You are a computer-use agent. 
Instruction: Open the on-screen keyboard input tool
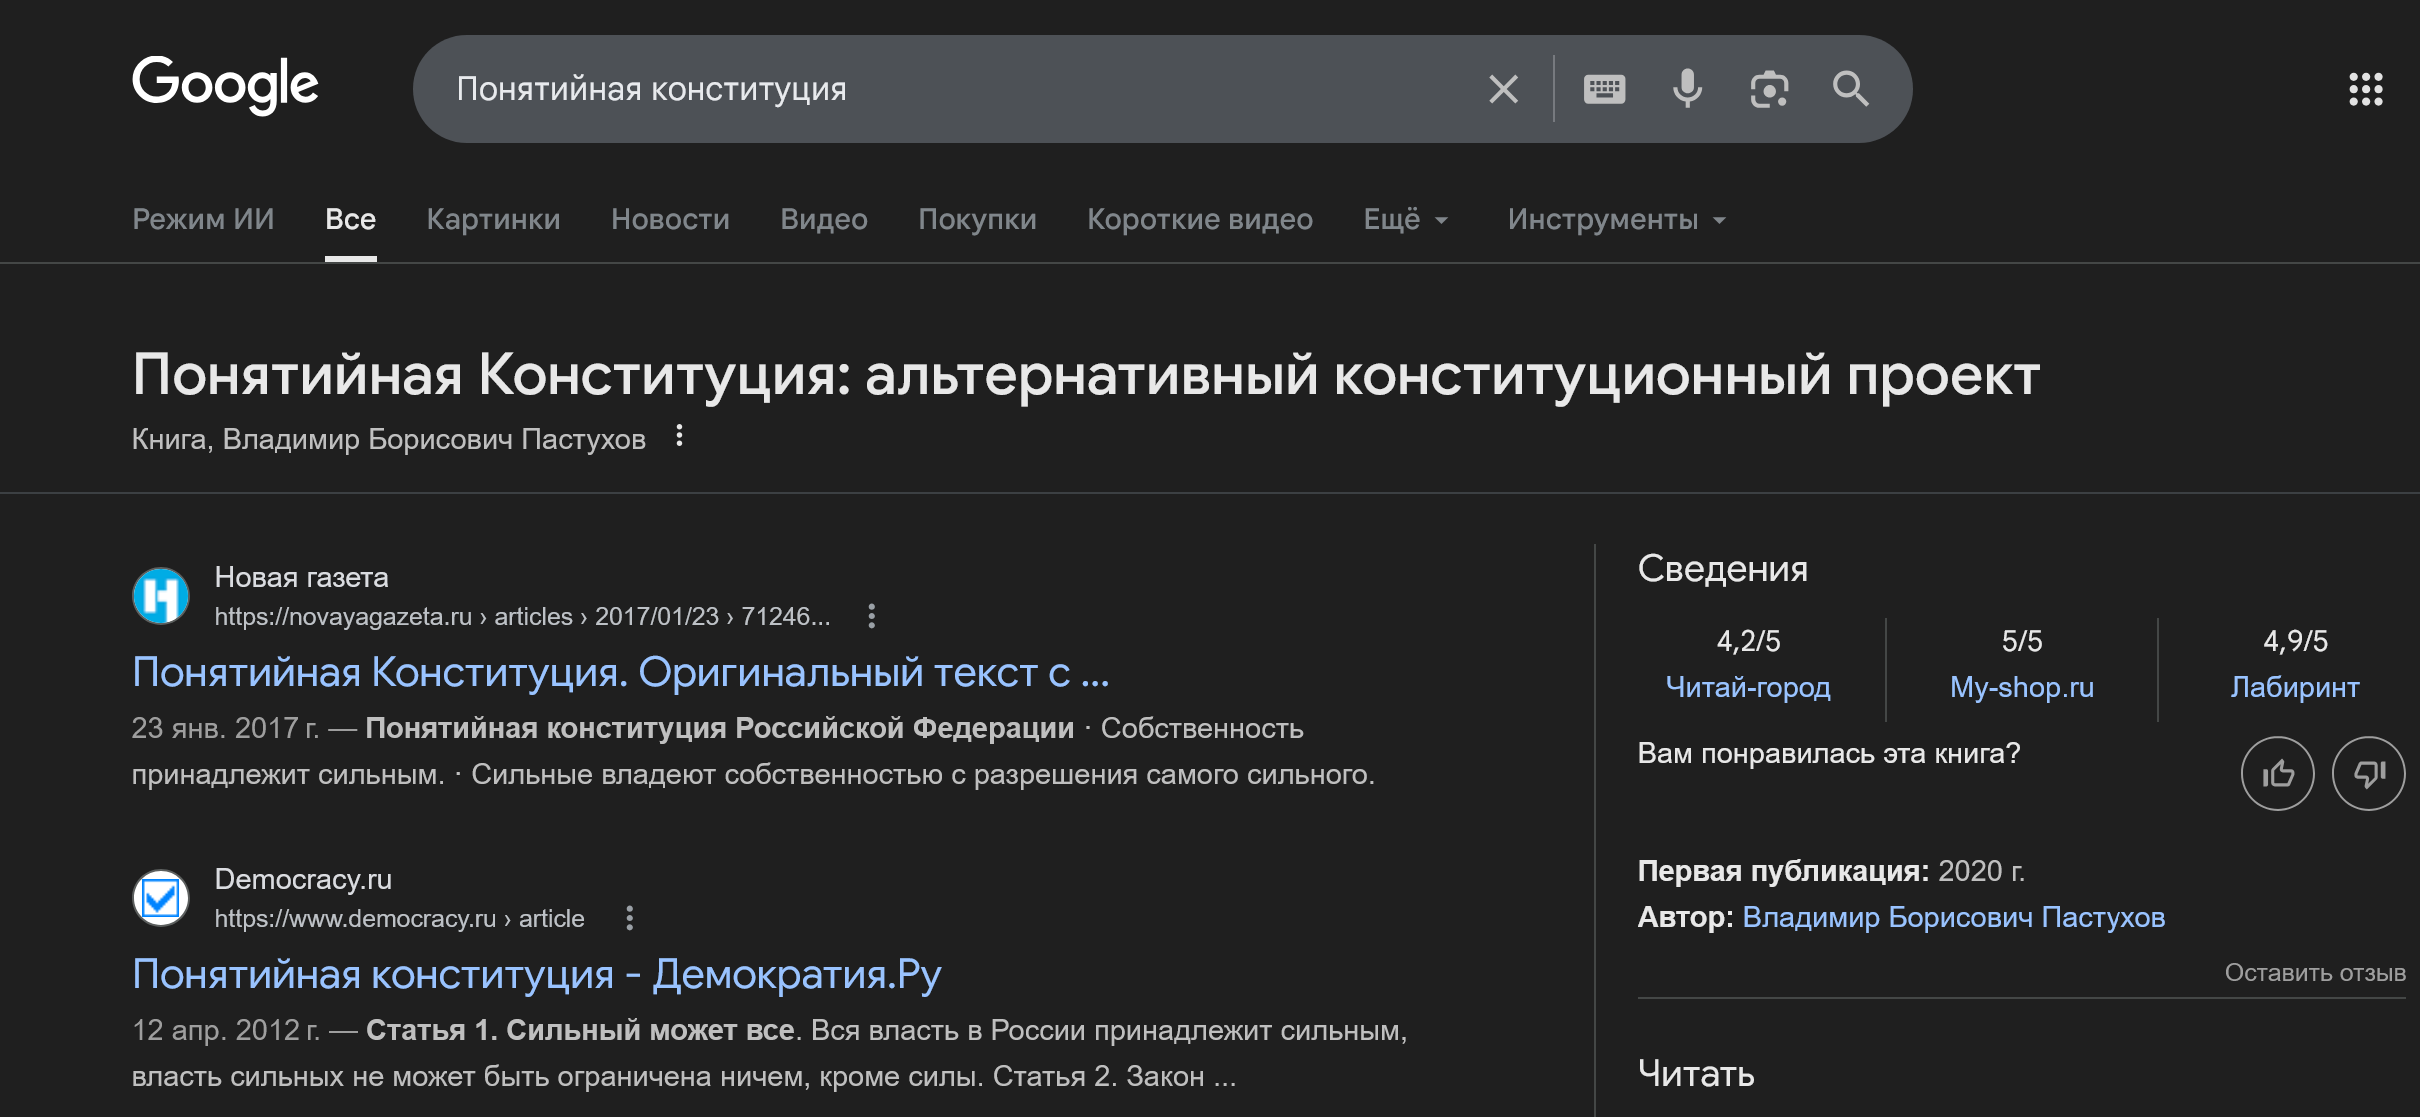pyautogui.click(x=1604, y=89)
